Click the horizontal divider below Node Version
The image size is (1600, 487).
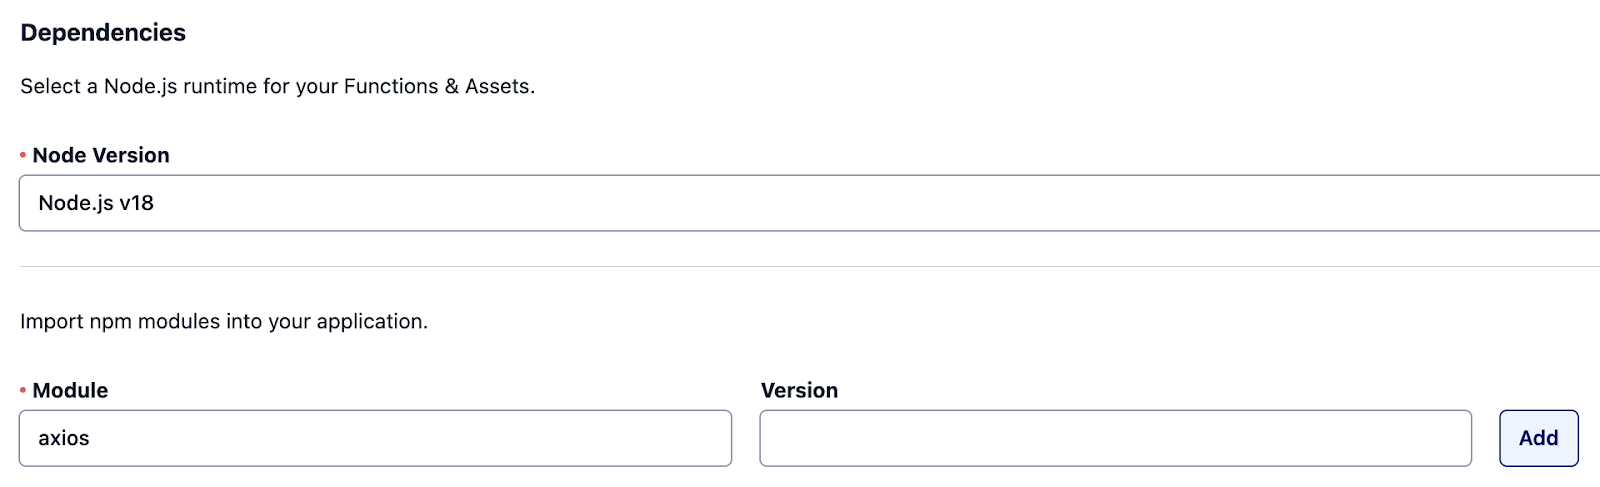coord(809,266)
